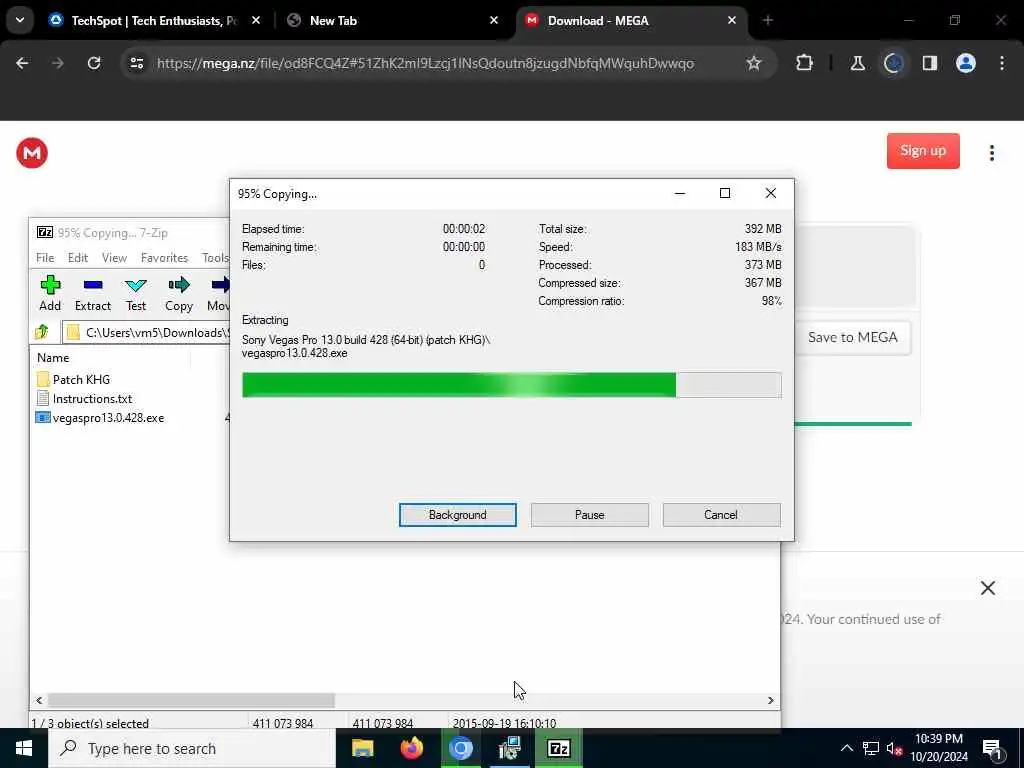This screenshot has height=768, width=1024.
Task: Open the MEGA page three-dot menu
Action: tap(991, 153)
